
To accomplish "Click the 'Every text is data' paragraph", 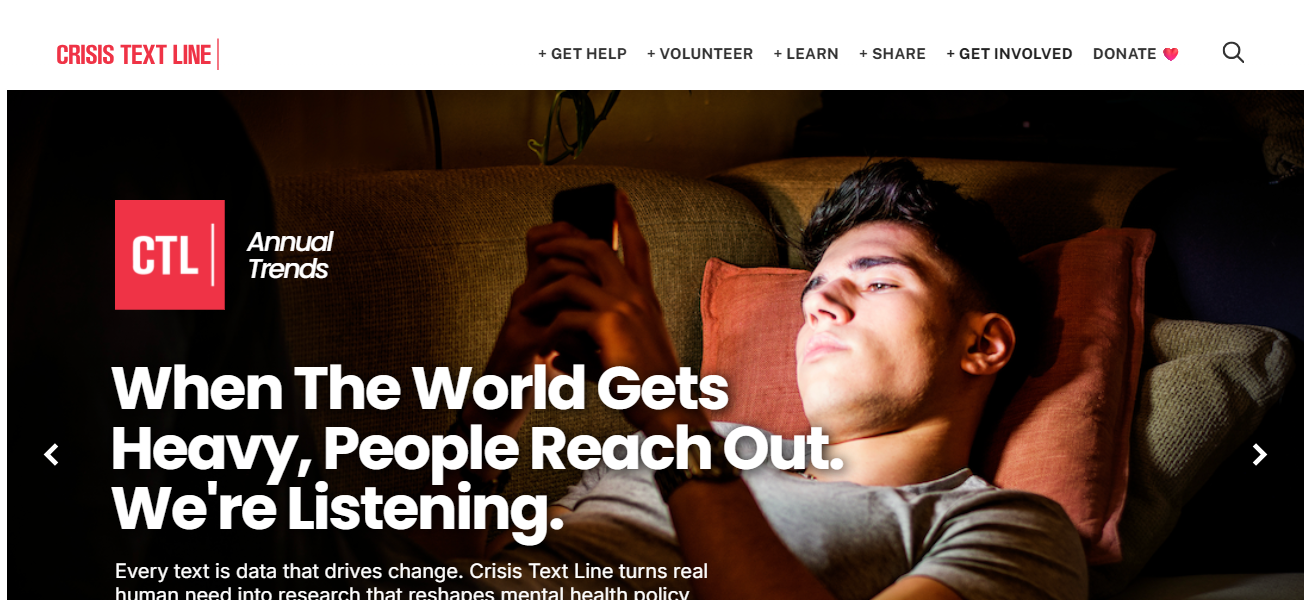I will point(412,582).
